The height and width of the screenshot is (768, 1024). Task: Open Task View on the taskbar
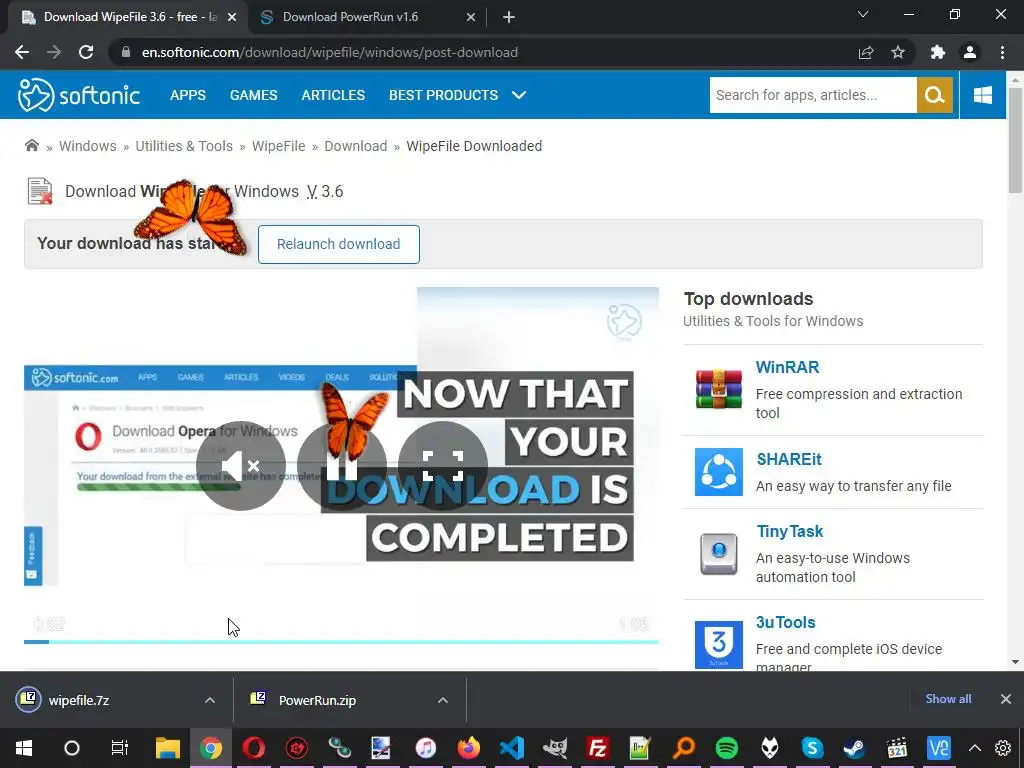click(x=120, y=748)
